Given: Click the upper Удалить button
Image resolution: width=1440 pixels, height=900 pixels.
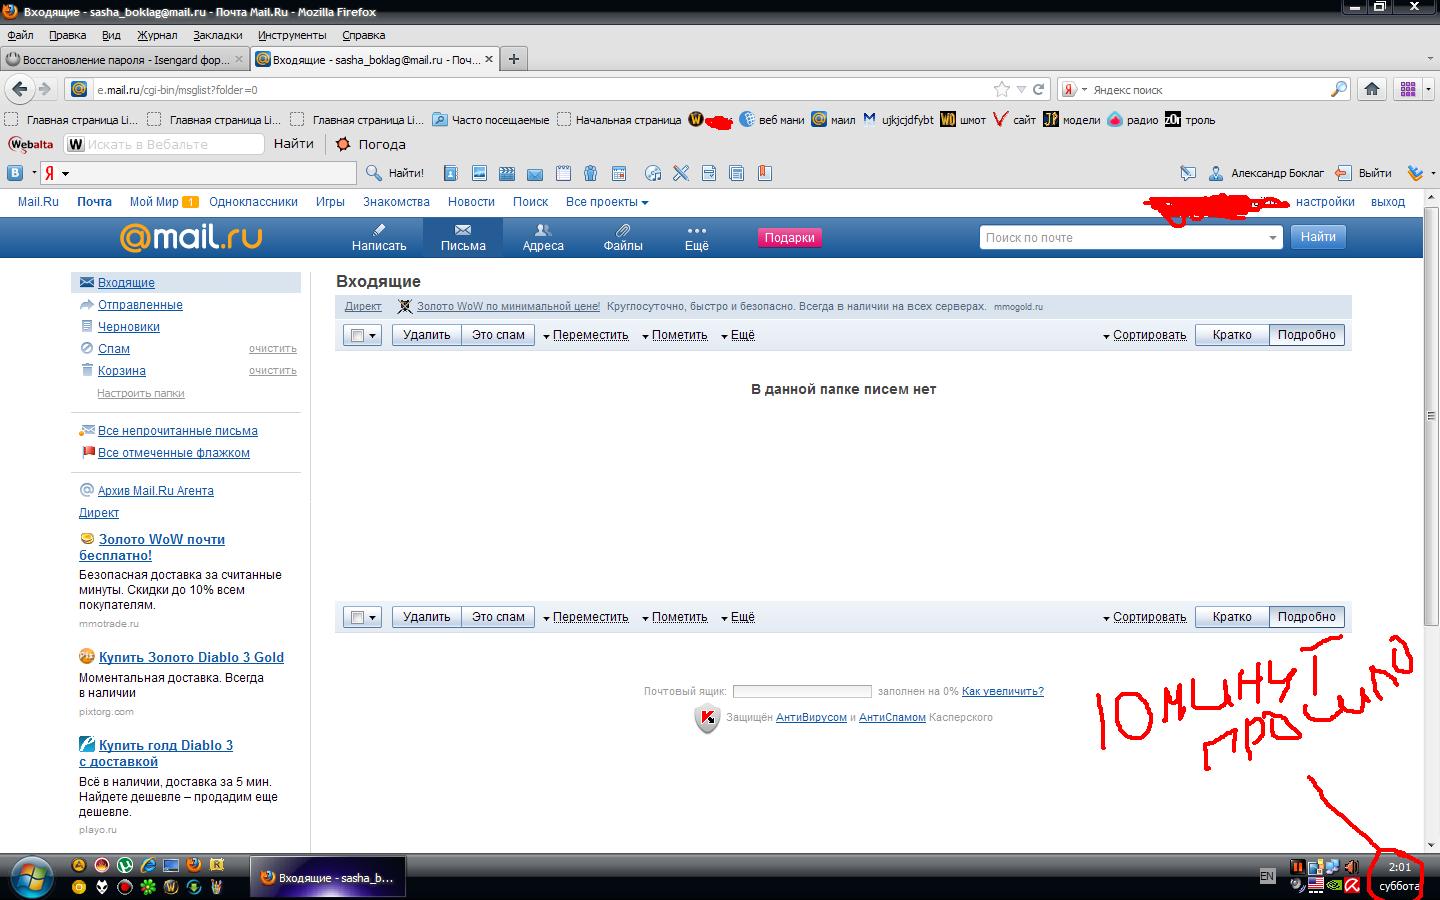Looking at the screenshot, I should click(x=426, y=335).
